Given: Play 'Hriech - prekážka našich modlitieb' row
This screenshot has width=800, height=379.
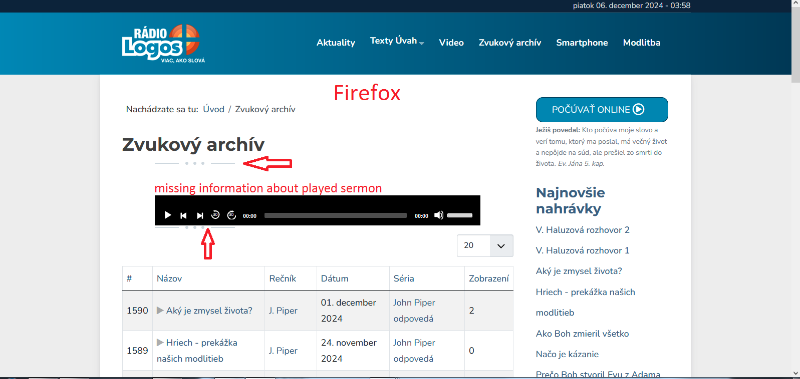Looking at the screenshot, I should (x=197, y=350).
